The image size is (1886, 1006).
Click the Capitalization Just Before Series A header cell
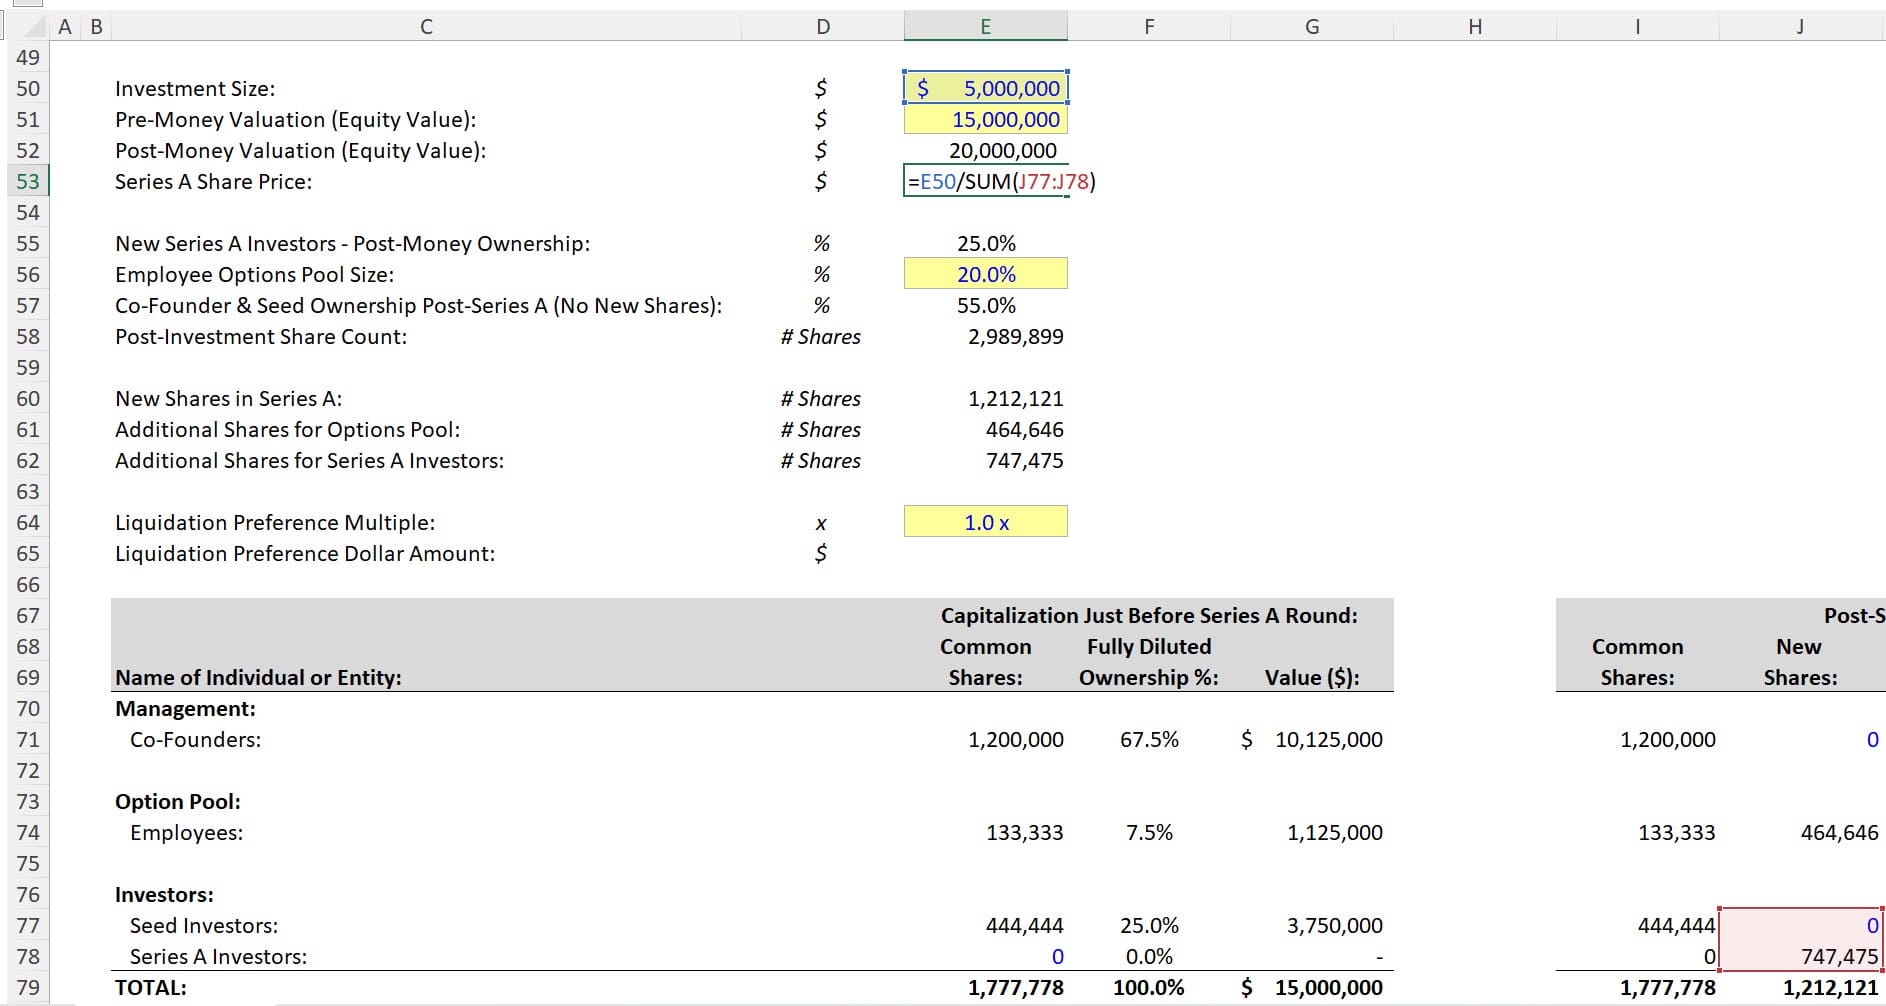[1148, 615]
